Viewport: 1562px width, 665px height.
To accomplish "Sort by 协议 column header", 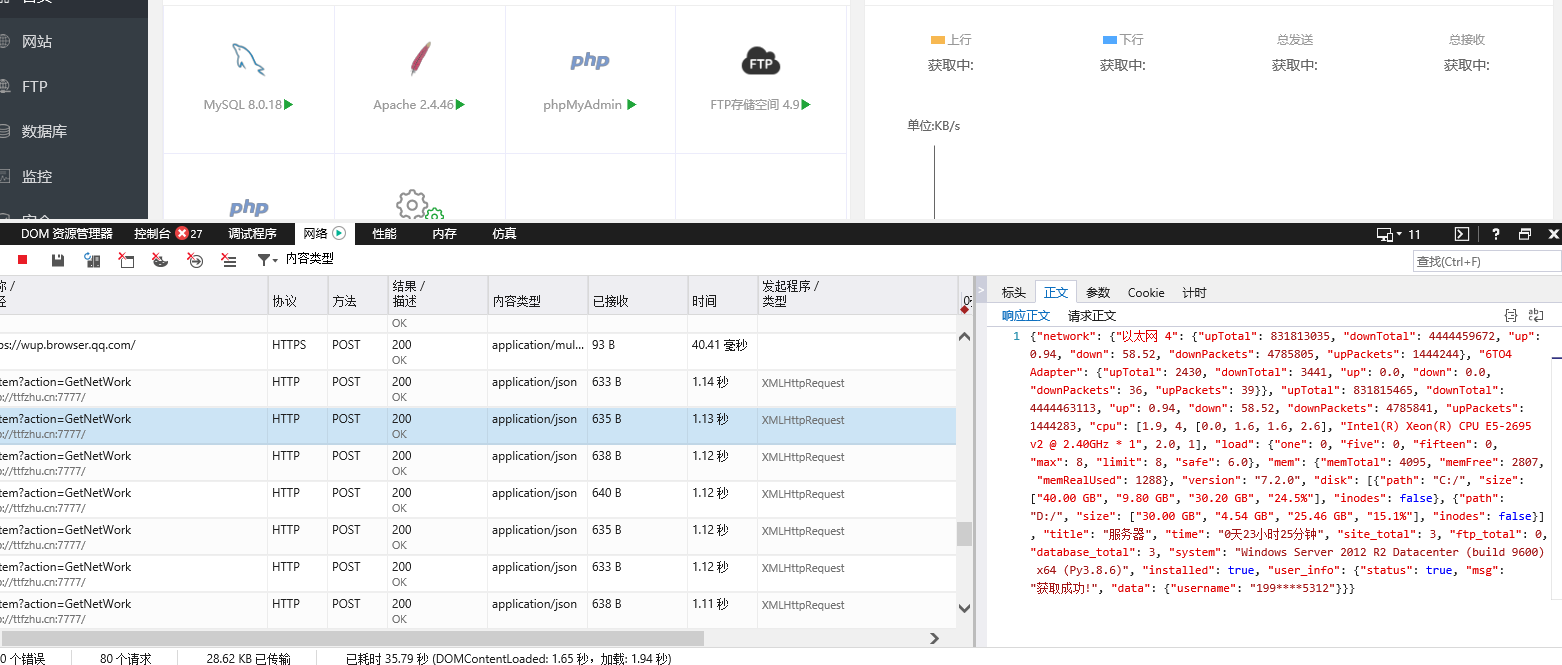I will [298, 295].
